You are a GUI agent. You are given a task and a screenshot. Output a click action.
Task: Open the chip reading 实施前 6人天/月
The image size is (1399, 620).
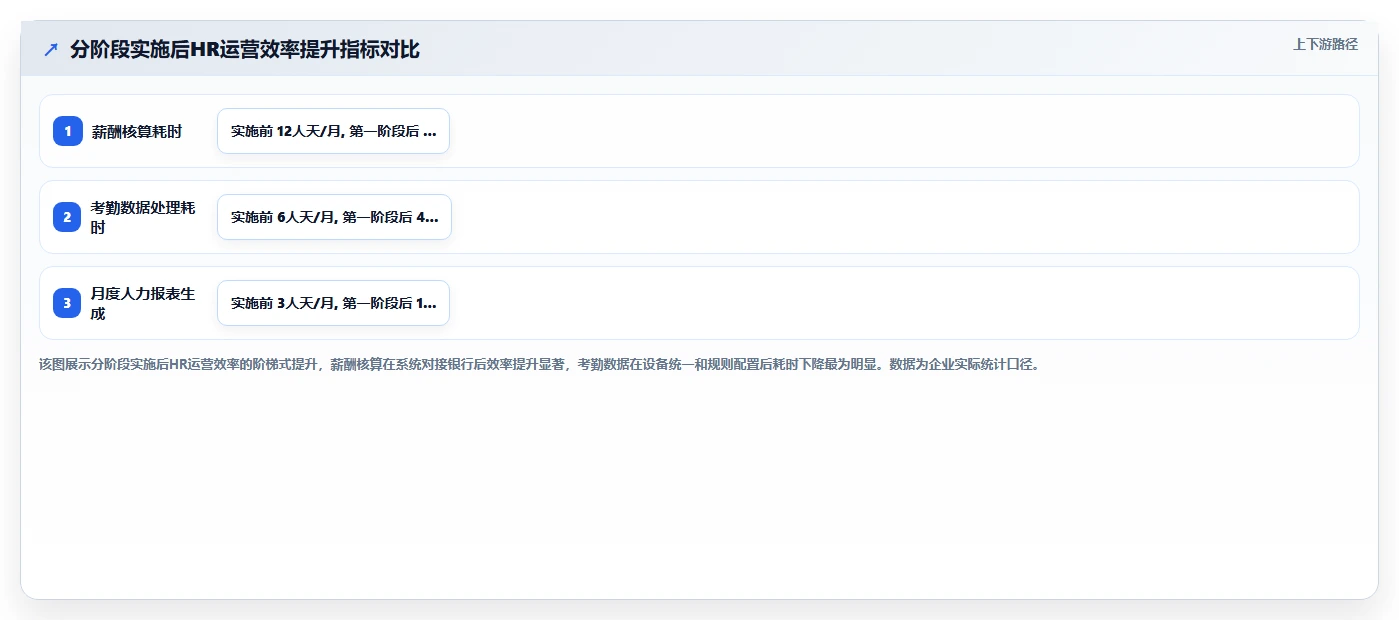pyautogui.click(x=334, y=217)
